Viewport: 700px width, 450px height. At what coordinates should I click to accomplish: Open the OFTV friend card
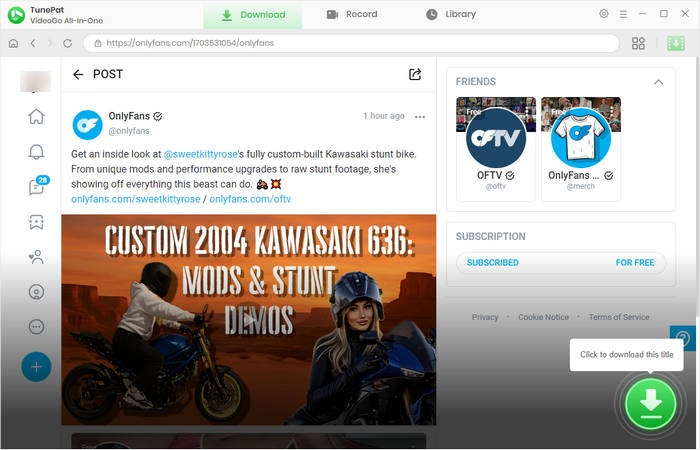(x=496, y=148)
